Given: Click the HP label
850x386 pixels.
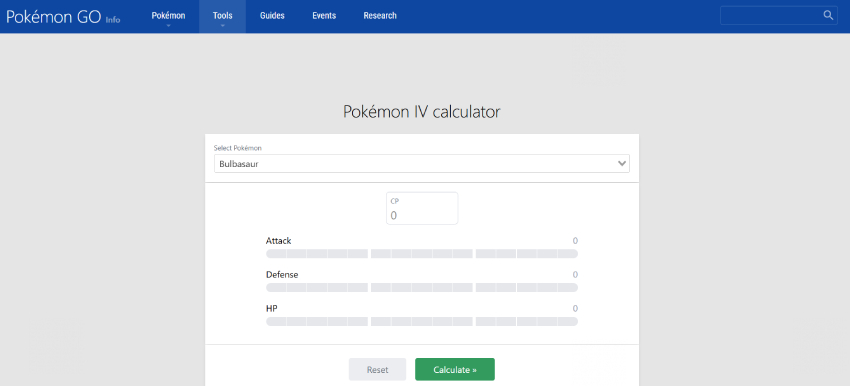Looking at the screenshot, I should pos(272,308).
